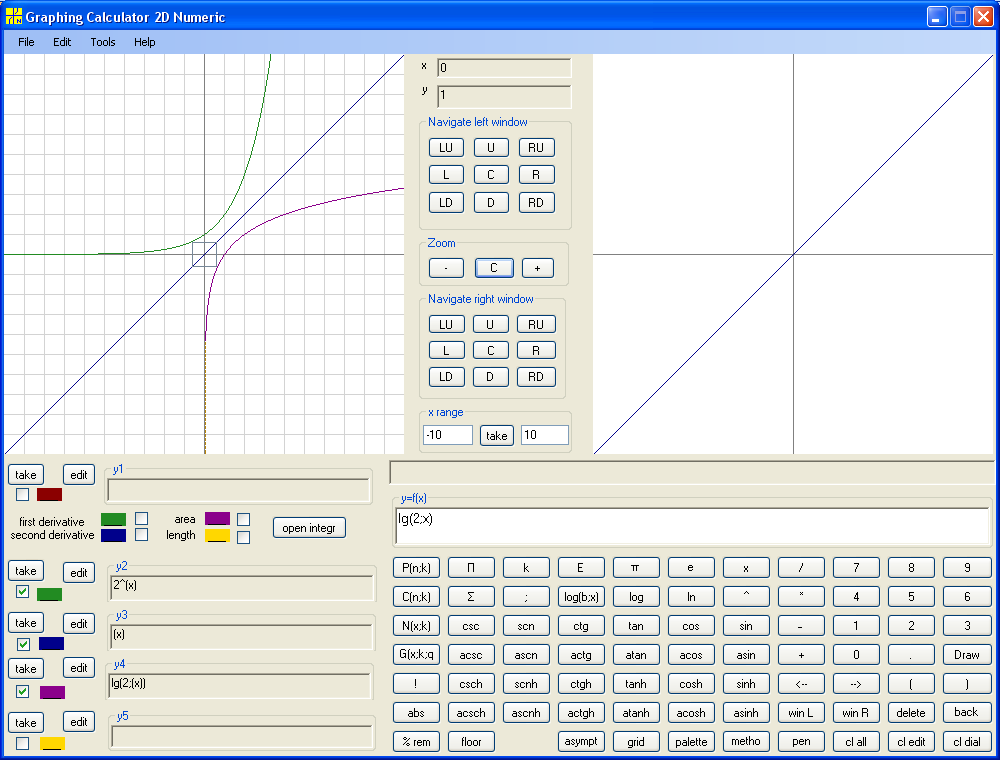The width and height of the screenshot is (1000, 760).
Task: Click the take button for y3
Action: (x=26, y=623)
